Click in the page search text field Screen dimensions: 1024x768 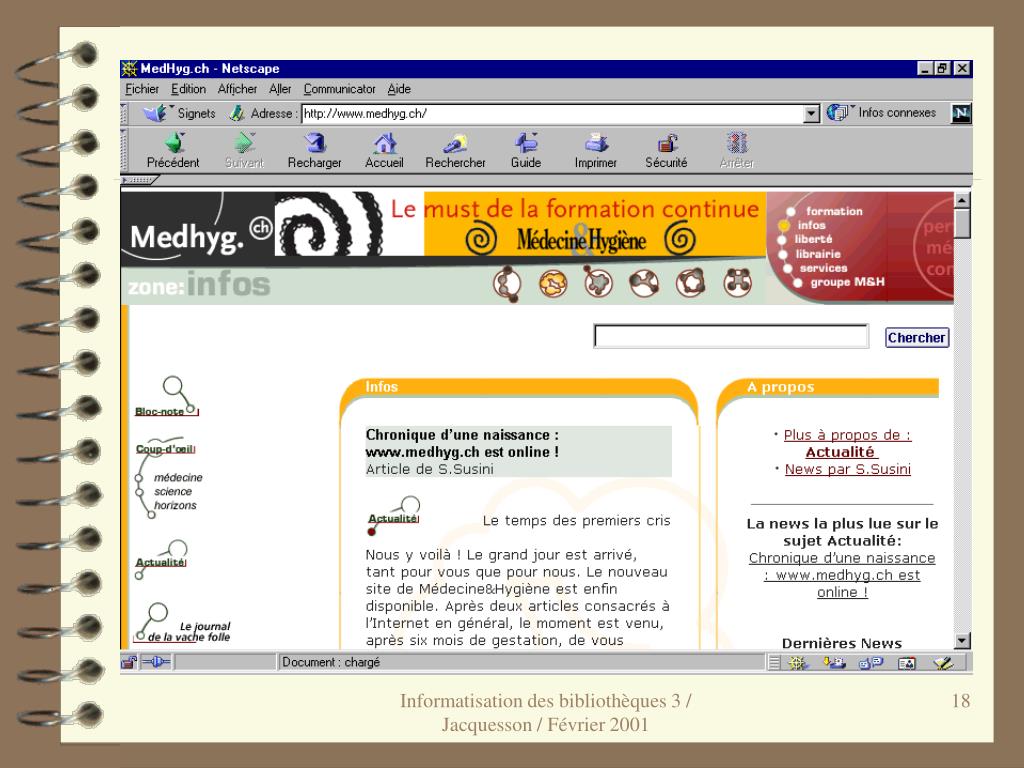(x=731, y=336)
